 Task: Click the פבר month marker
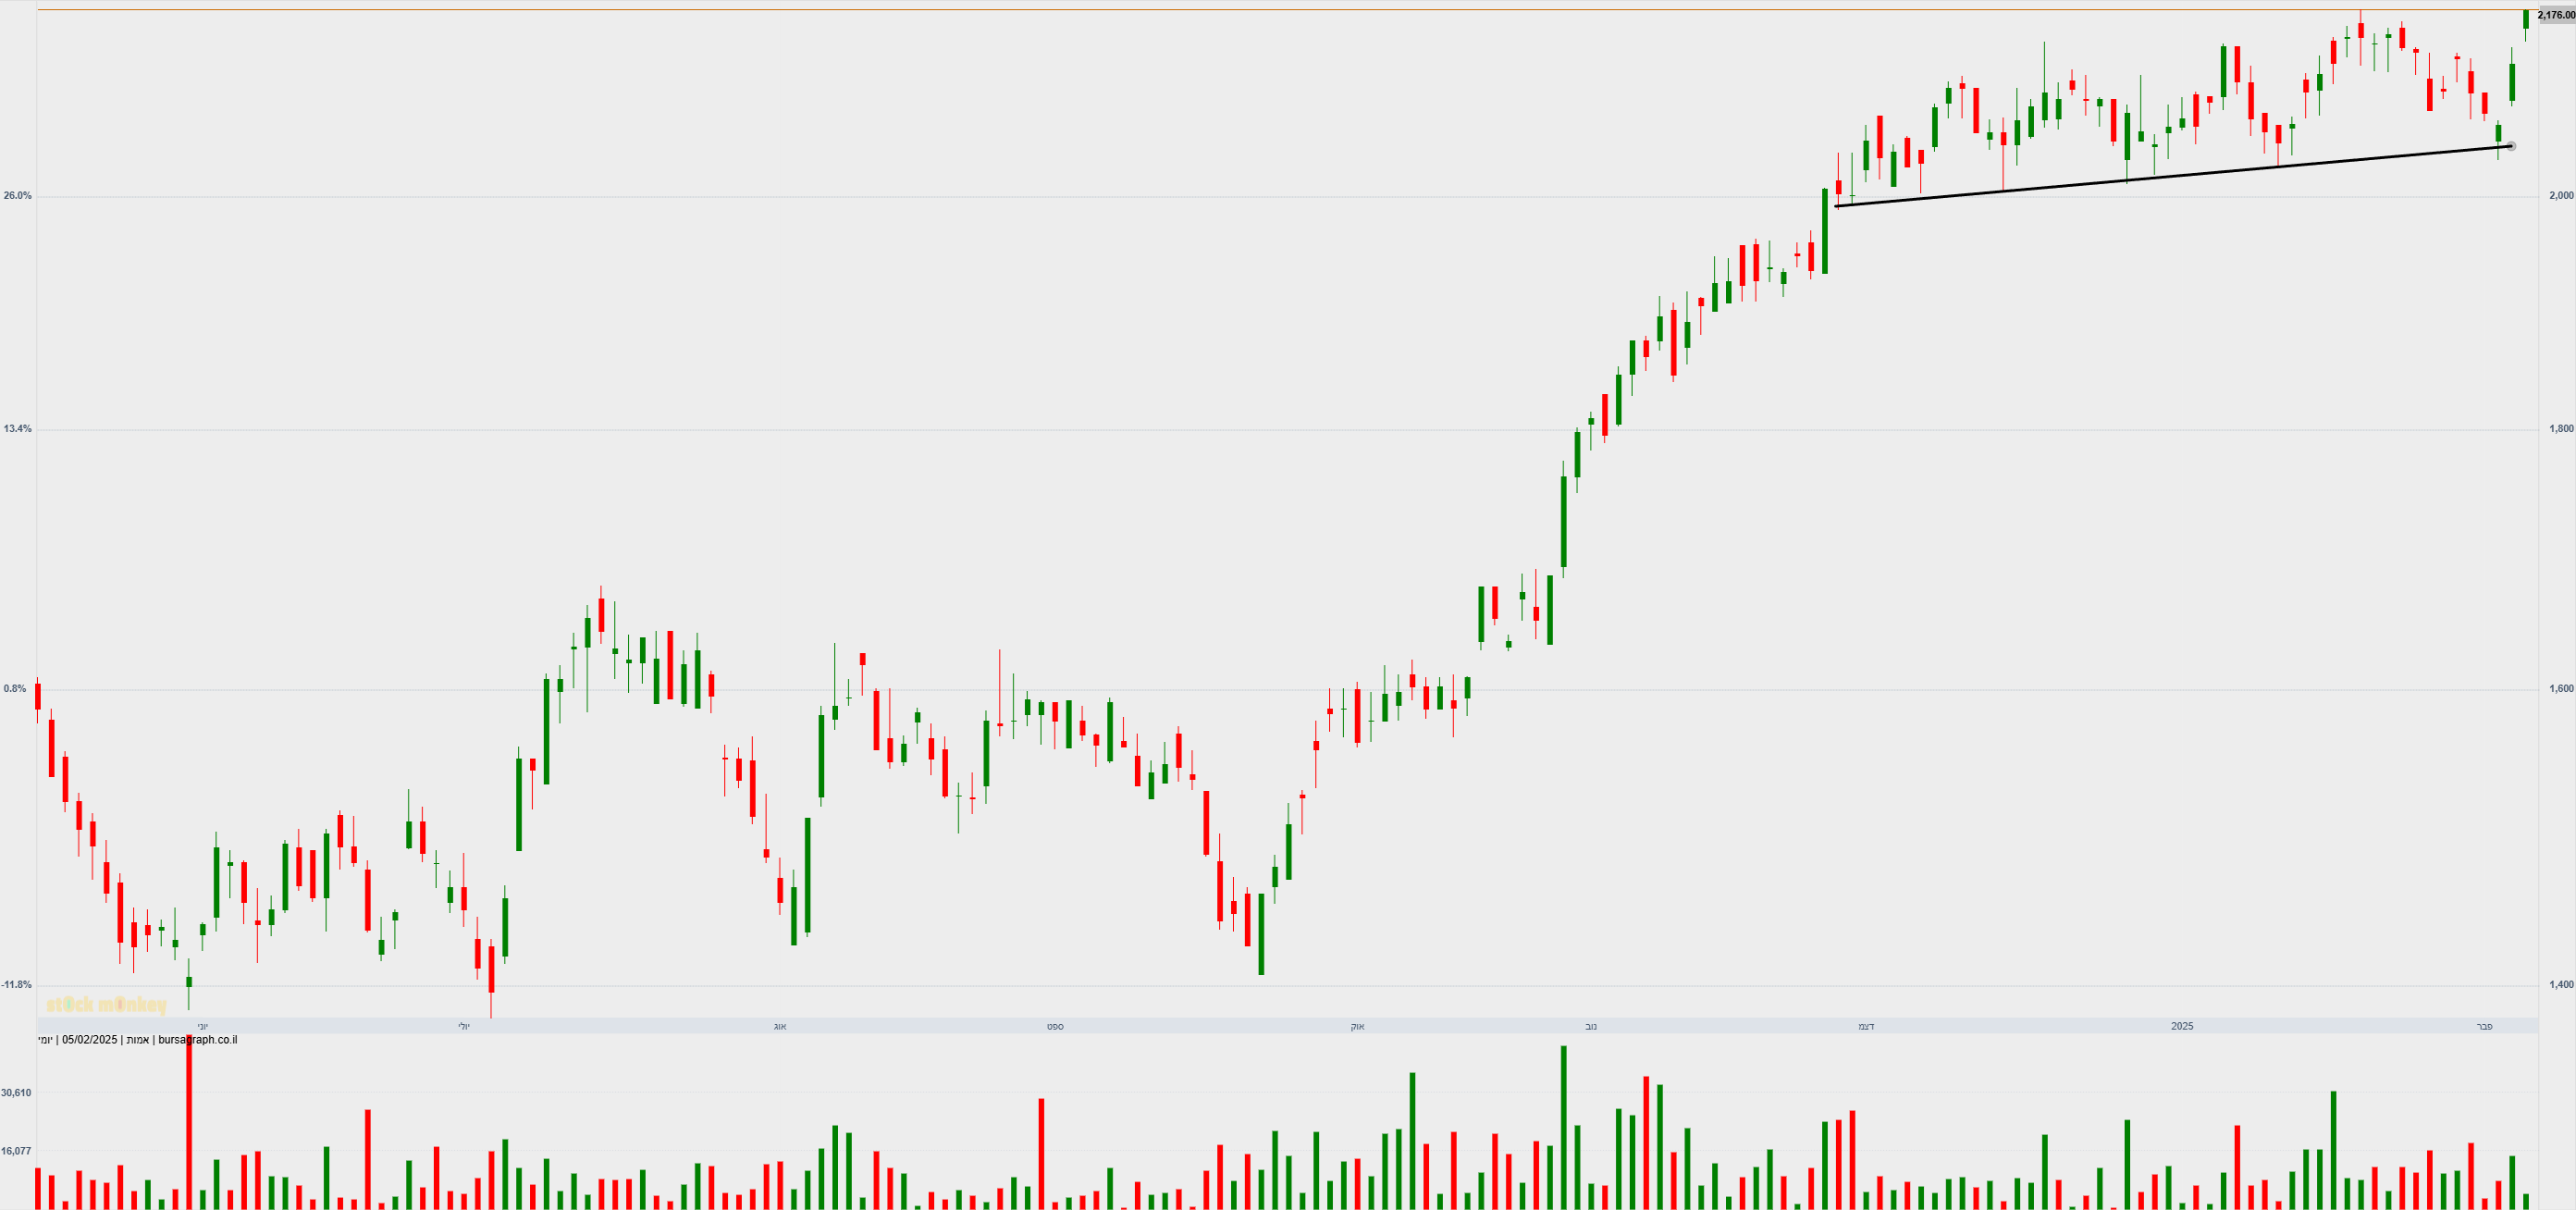(2484, 1027)
